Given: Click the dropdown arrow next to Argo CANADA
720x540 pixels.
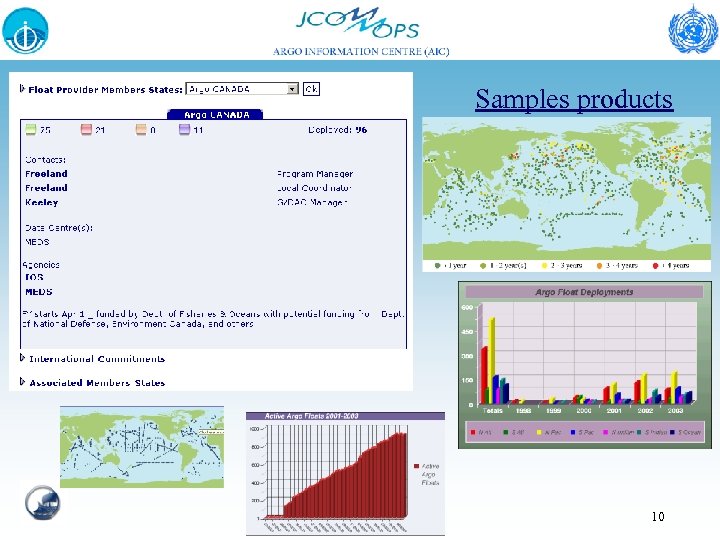Looking at the screenshot, I should [x=292, y=89].
